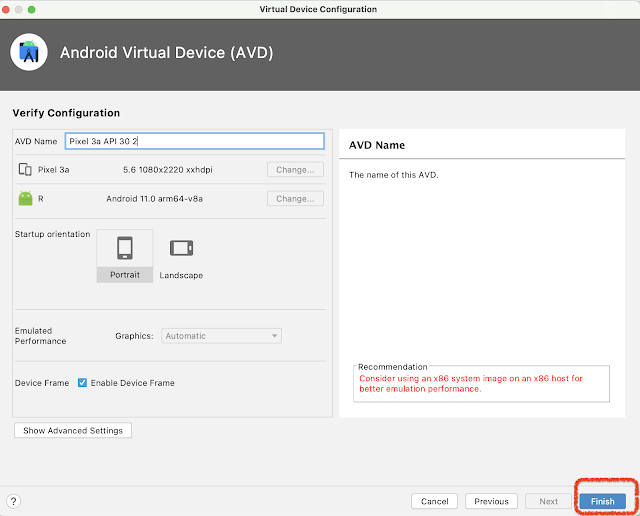The image size is (640, 516).
Task: Click the Finish button
Action: (x=602, y=501)
